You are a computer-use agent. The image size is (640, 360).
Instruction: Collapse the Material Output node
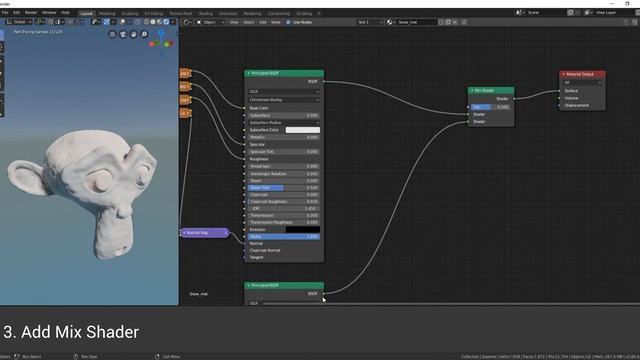564,74
